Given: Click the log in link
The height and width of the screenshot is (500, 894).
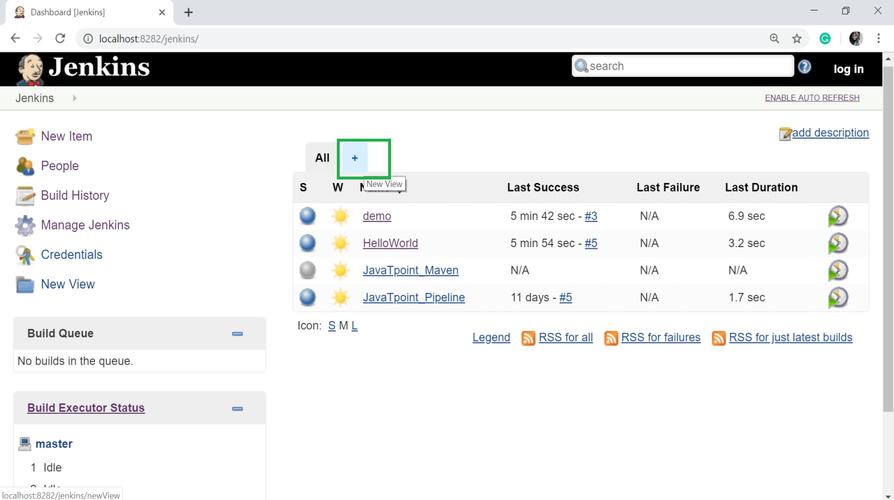Looking at the screenshot, I should [x=848, y=69].
